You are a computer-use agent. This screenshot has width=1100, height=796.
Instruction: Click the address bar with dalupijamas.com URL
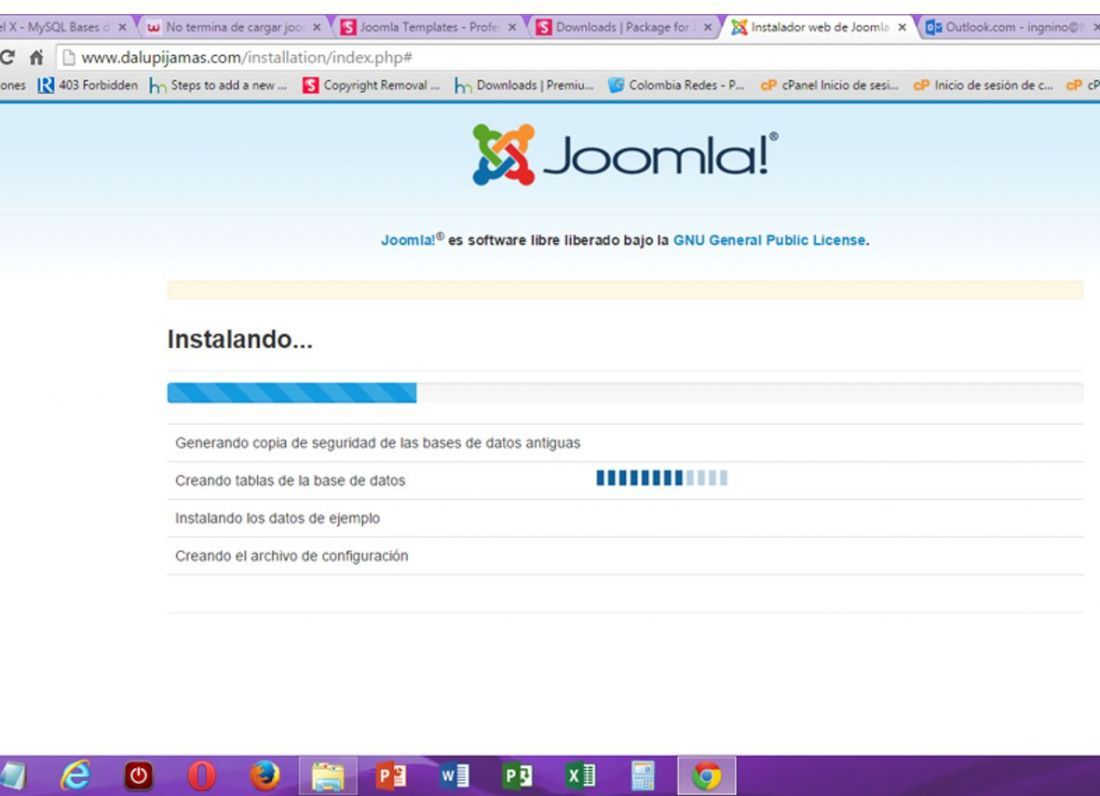pos(577,58)
